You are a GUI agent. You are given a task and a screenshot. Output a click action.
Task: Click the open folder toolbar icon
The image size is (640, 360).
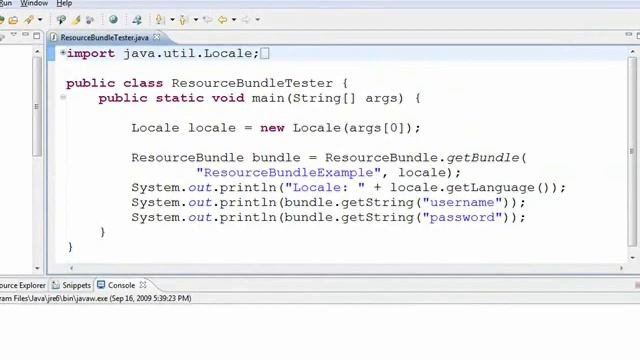click(x=13, y=20)
